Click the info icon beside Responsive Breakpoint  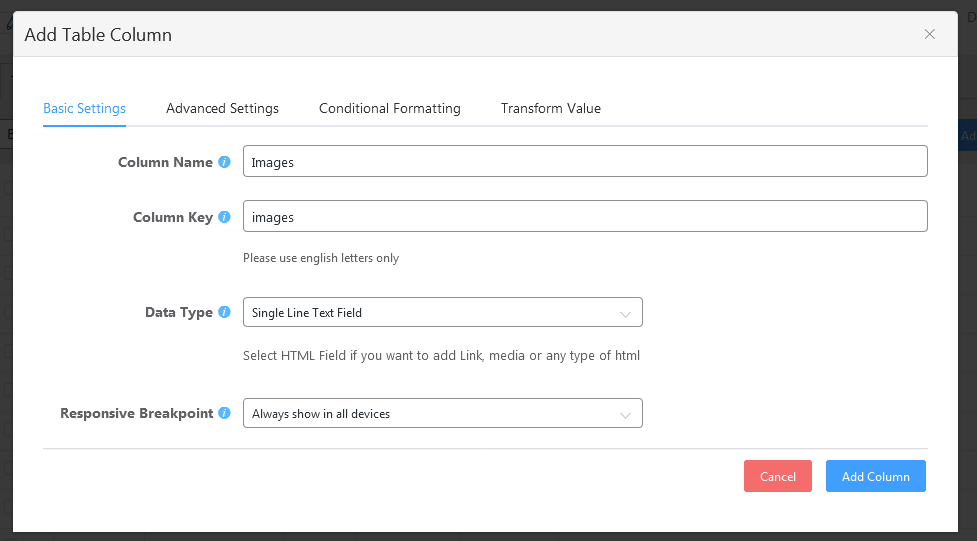(224, 413)
